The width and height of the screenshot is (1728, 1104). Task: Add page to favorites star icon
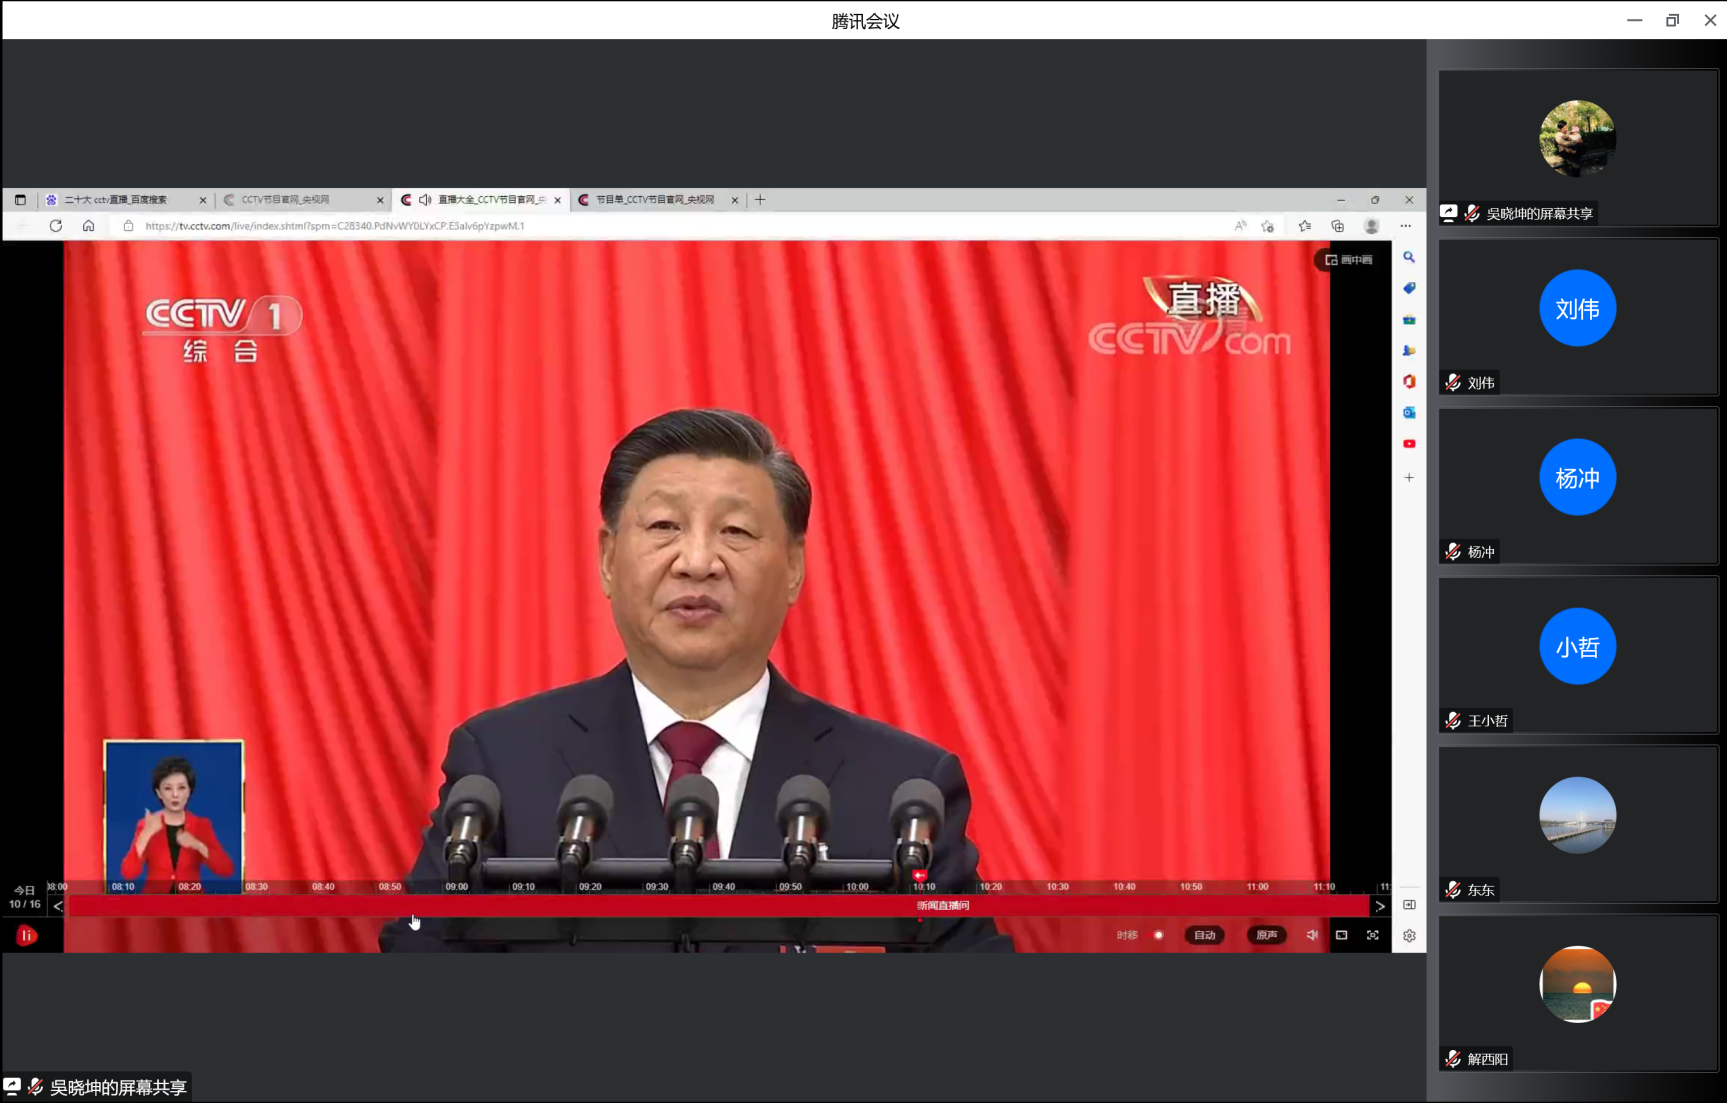(x=1268, y=226)
